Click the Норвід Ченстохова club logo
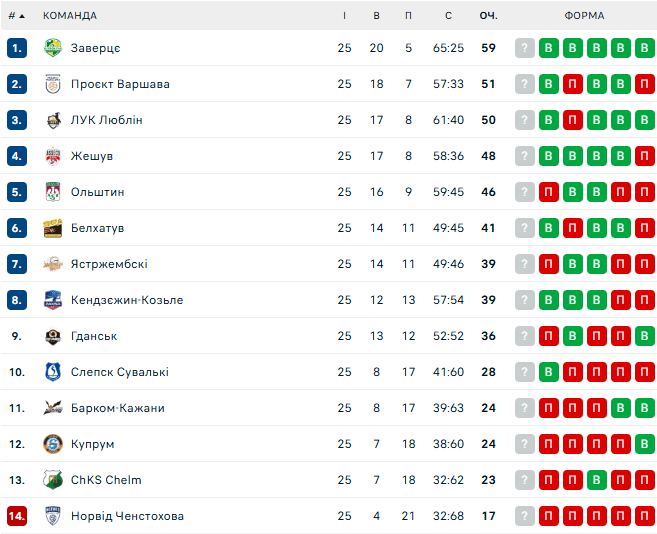The height and width of the screenshot is (534, 657). [x=53, y=516]
